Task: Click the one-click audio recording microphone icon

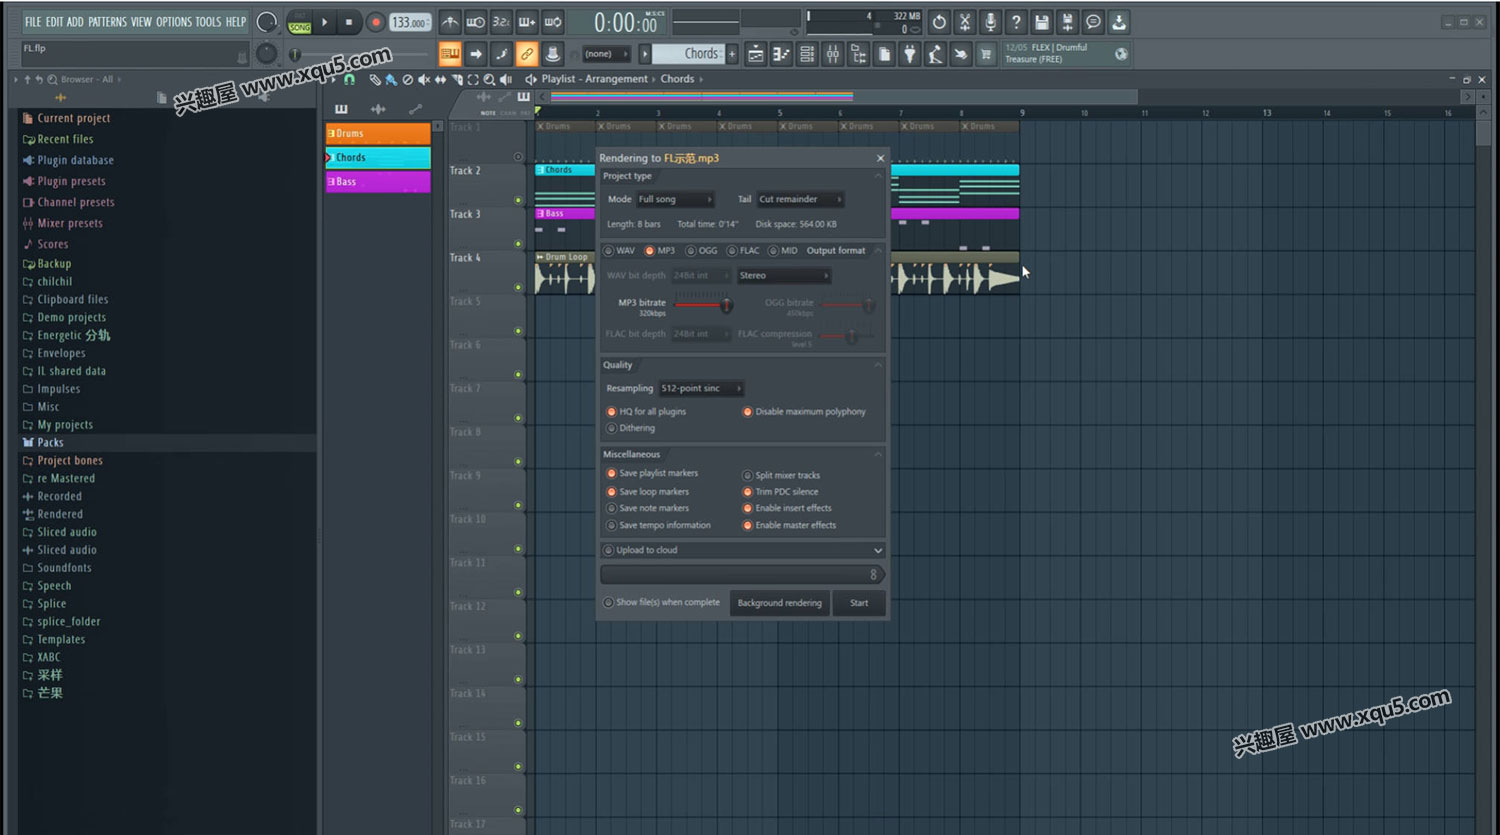Action: [991, 22]
